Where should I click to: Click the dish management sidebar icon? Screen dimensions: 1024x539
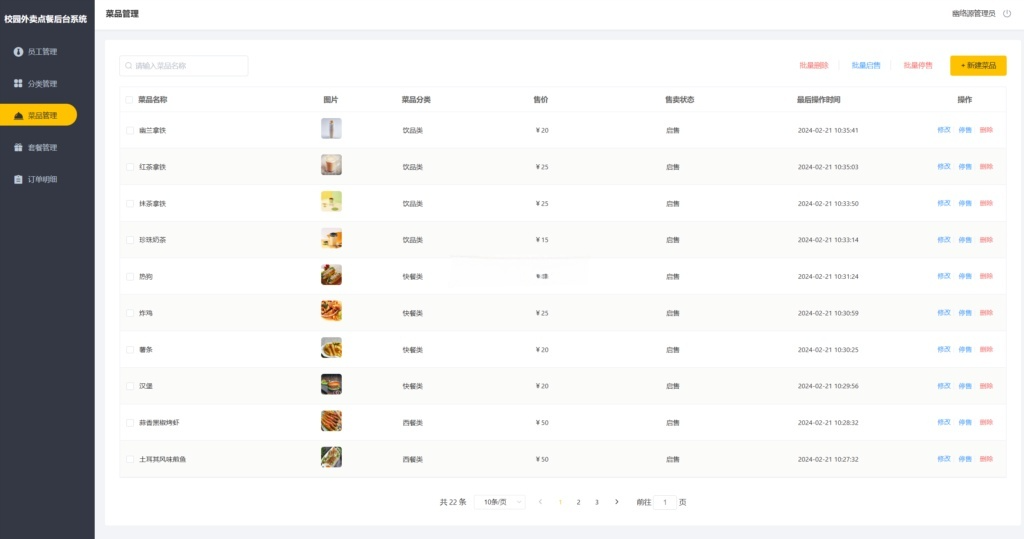coord(18,116)
